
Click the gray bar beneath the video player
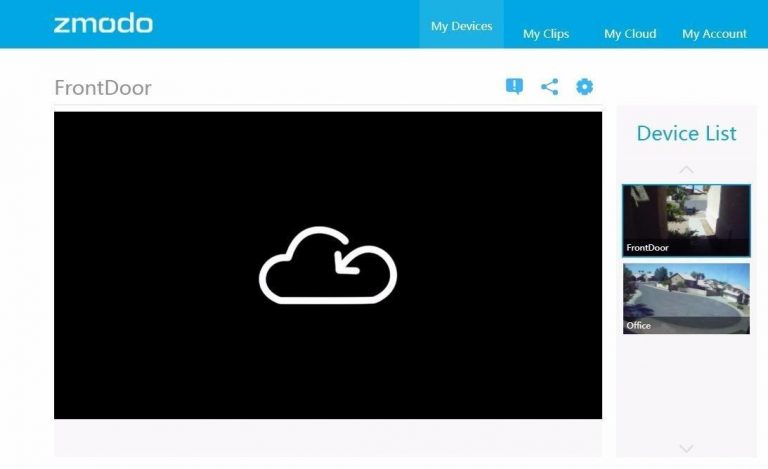pyautogui.click(x=328, y=437)
